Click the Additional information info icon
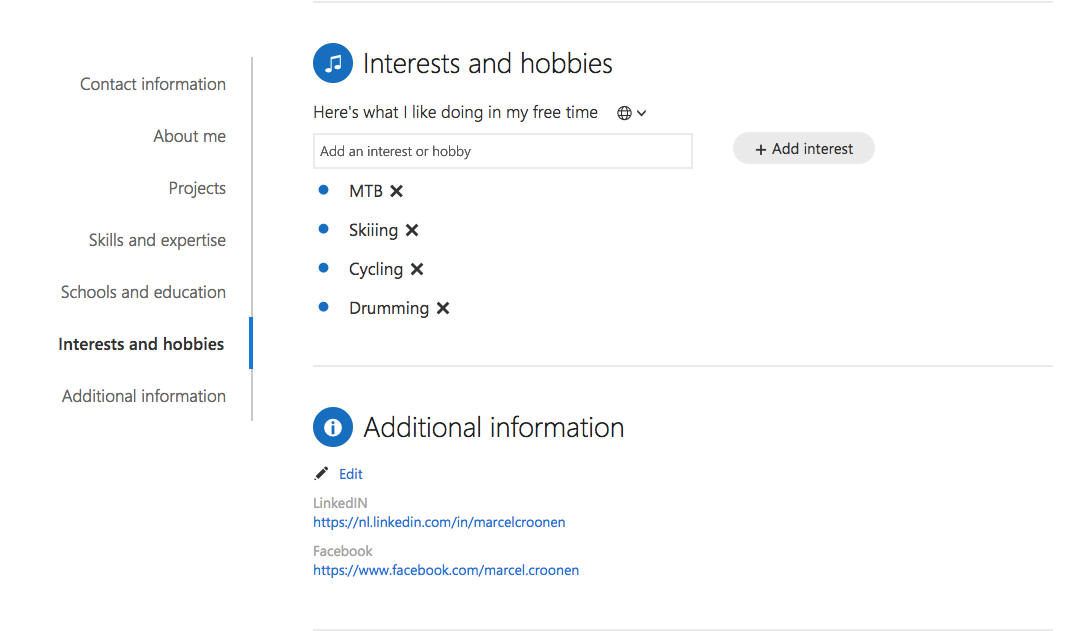This screenshot has height=631, width=1088. click(333, 427)
